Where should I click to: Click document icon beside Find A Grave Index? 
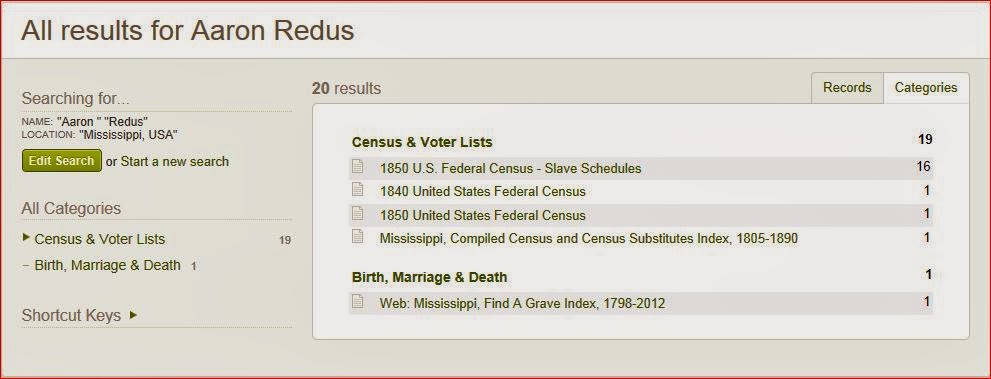coord(358,302)
